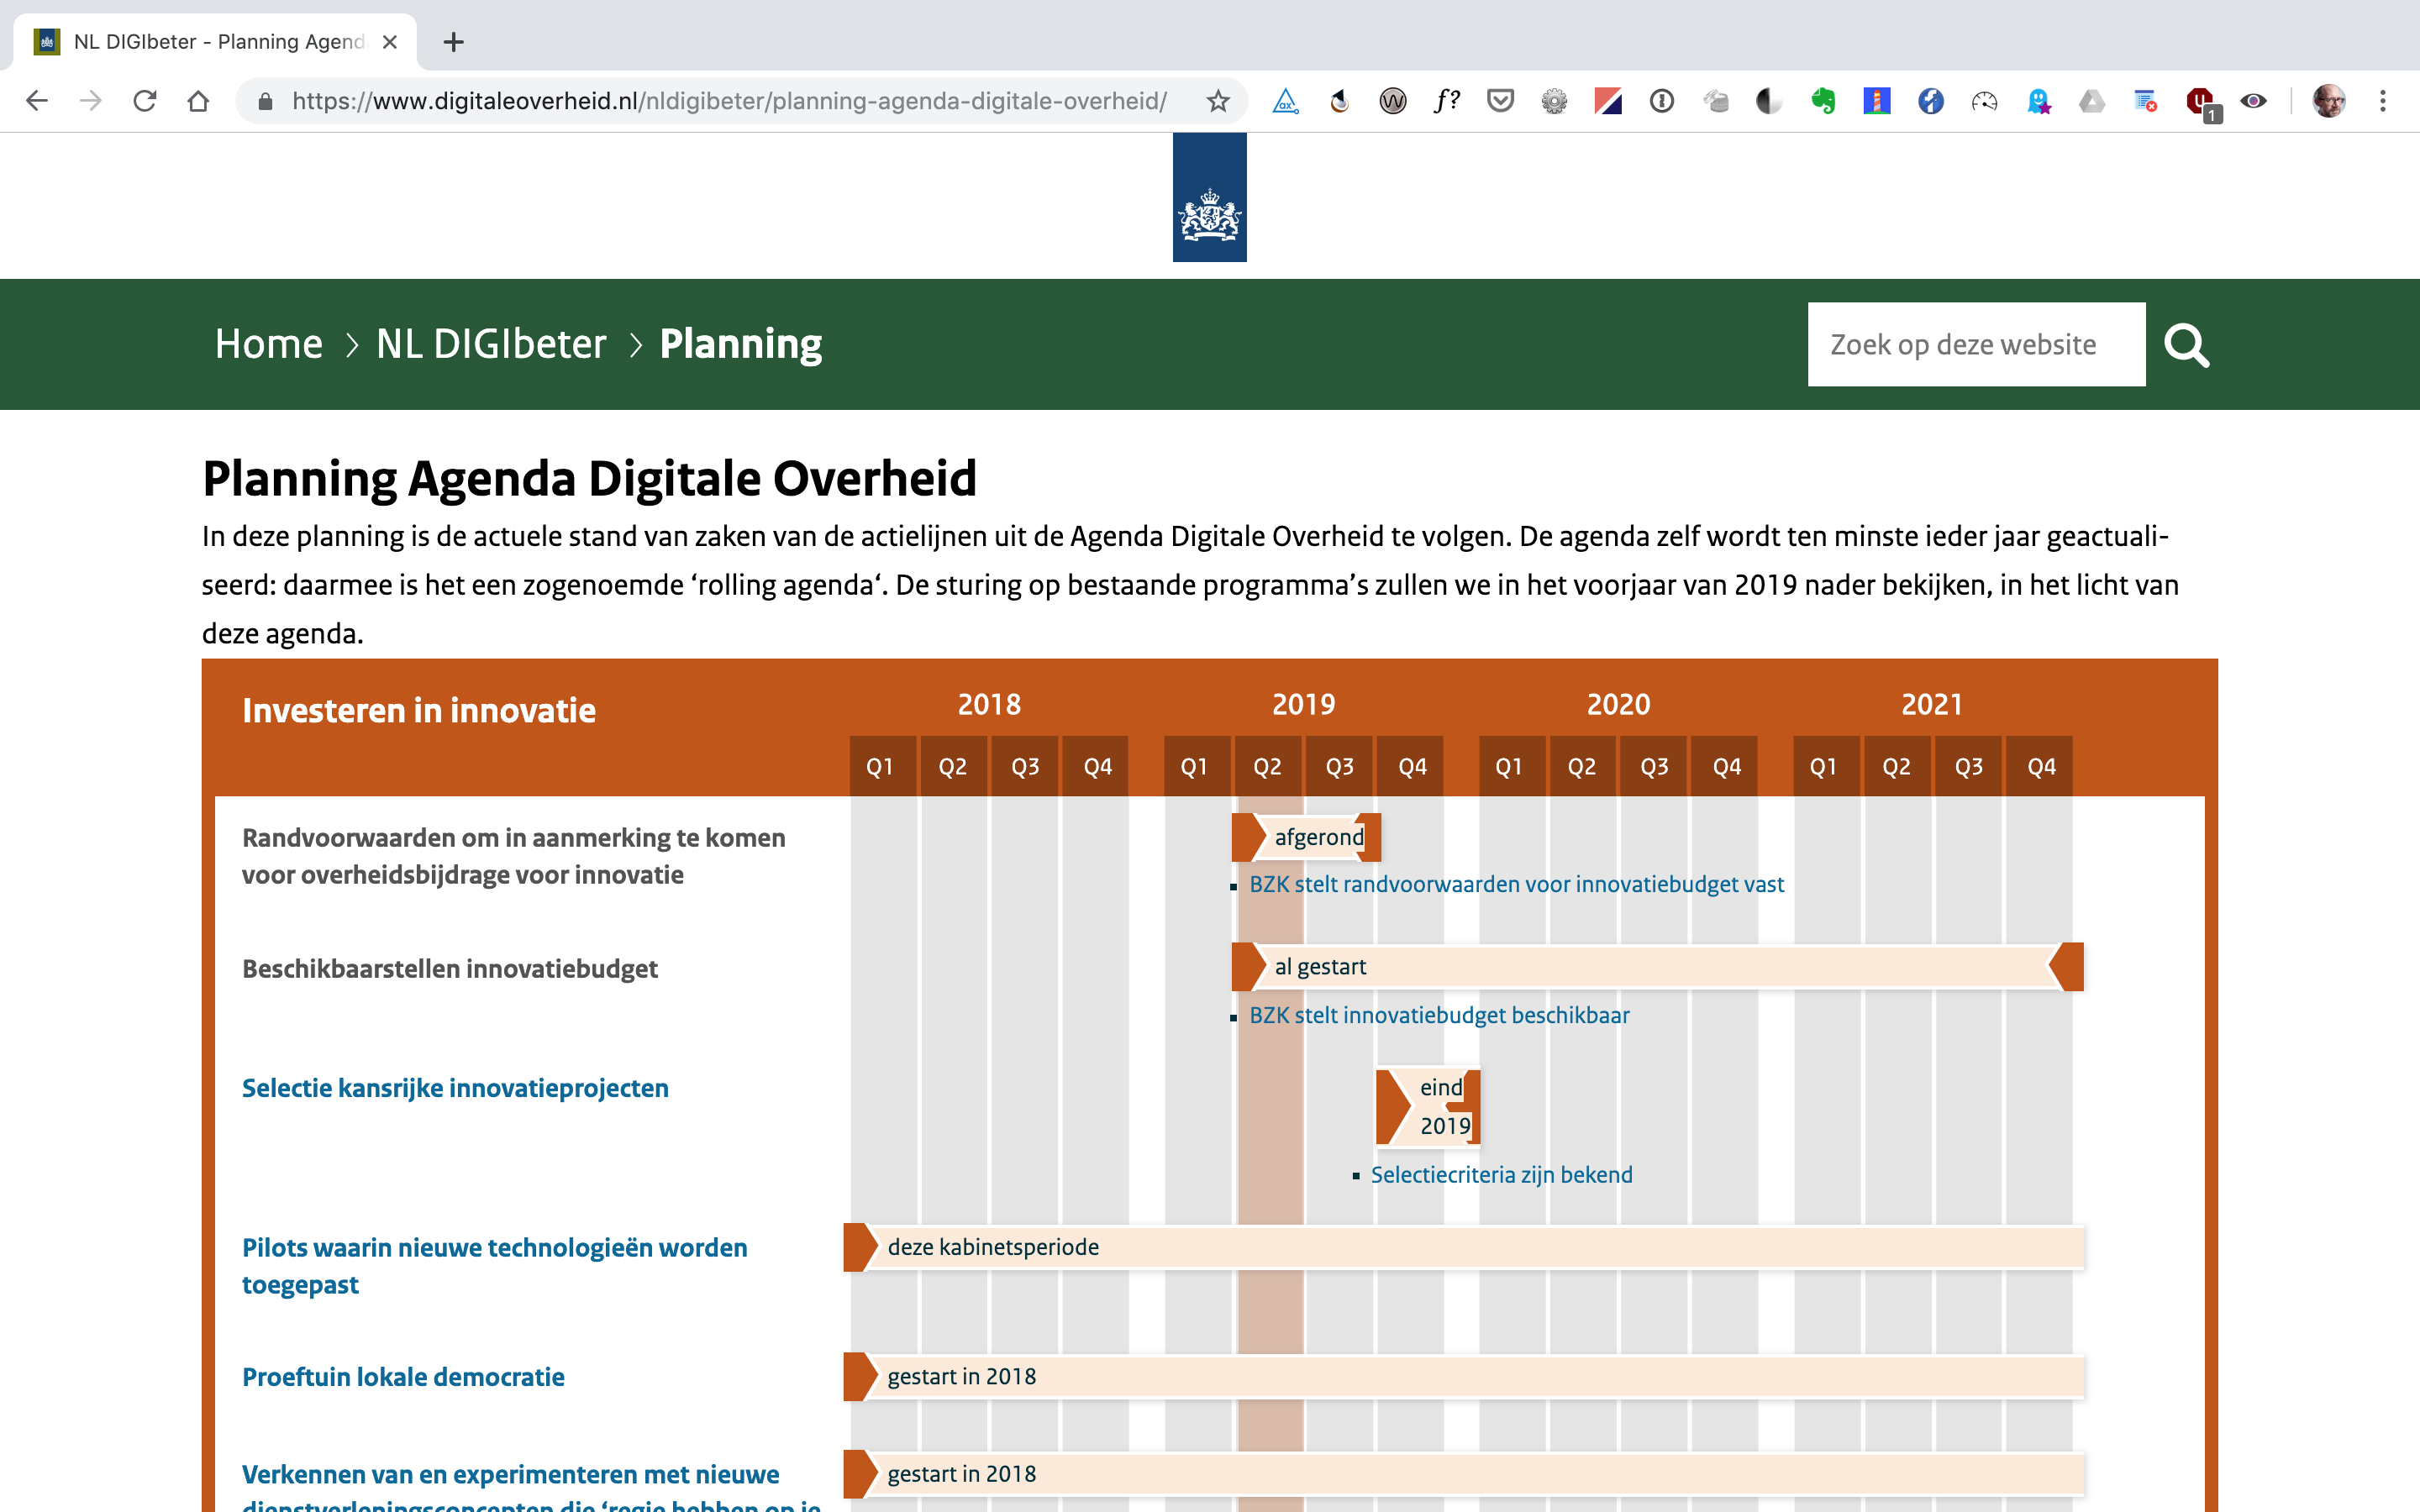The width and height of the screenshot is (2420, 1512).
Task: Go to Home breadcrumb
Action: click(269, 344)
